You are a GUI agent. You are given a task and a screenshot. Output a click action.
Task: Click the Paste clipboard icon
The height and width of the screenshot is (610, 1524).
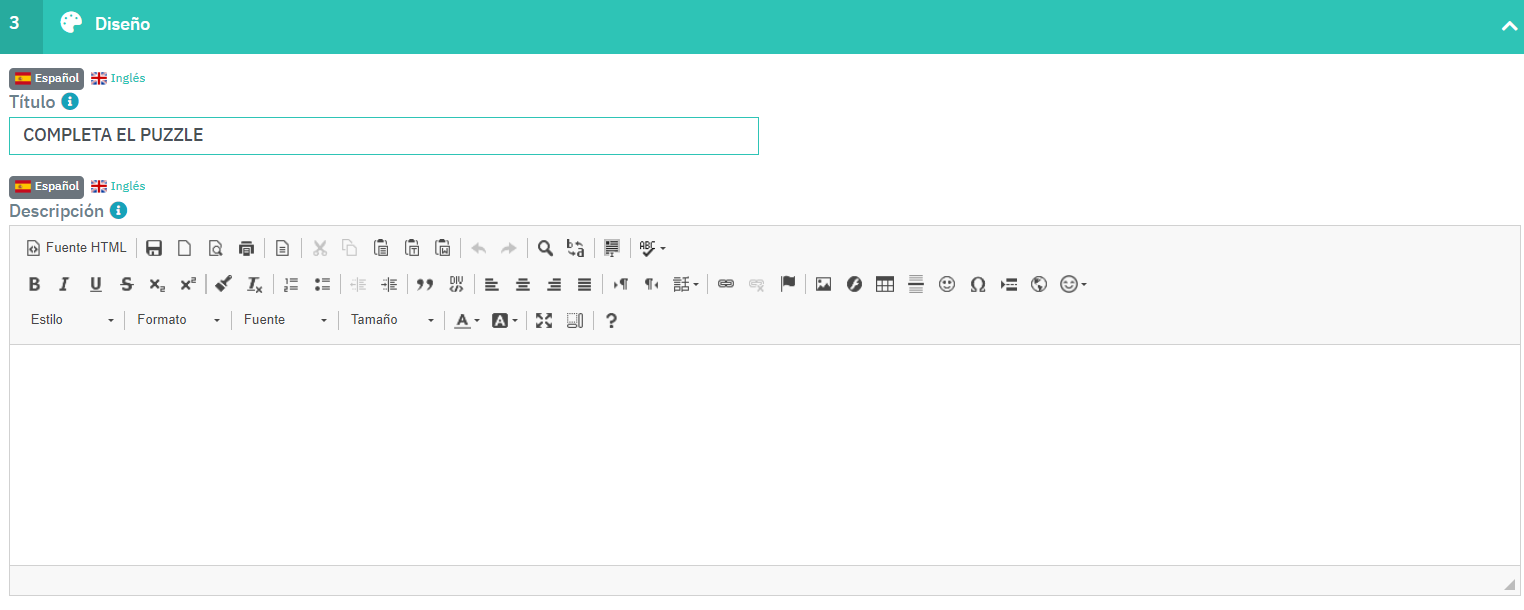click(x=381, y=248)
